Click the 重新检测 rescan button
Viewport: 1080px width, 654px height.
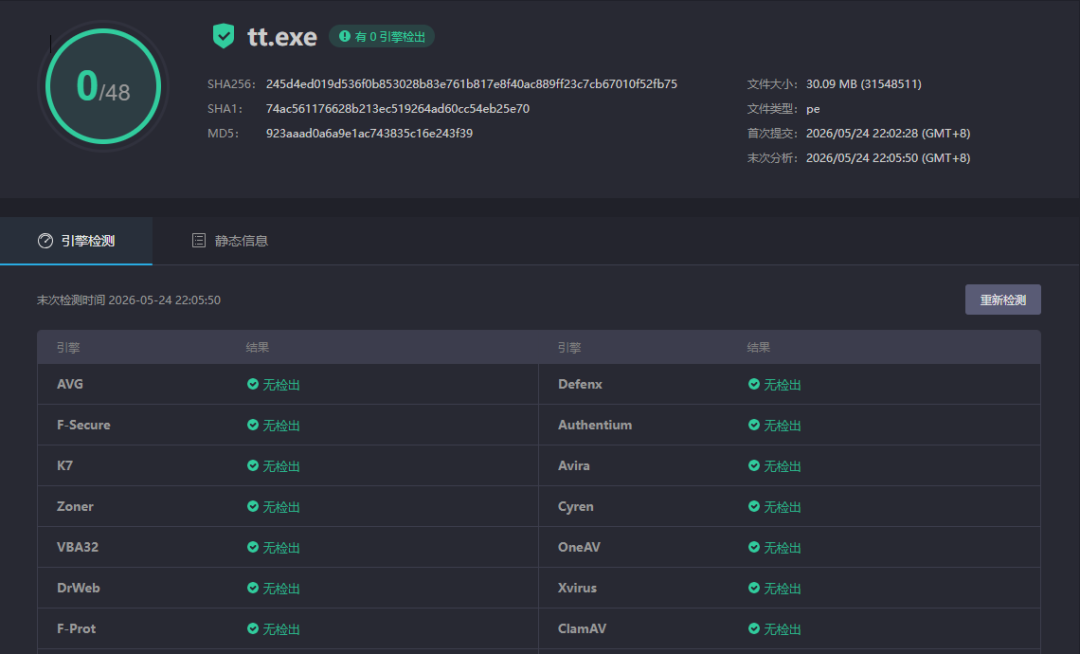pyautogui.click(x=1003, y=300)
